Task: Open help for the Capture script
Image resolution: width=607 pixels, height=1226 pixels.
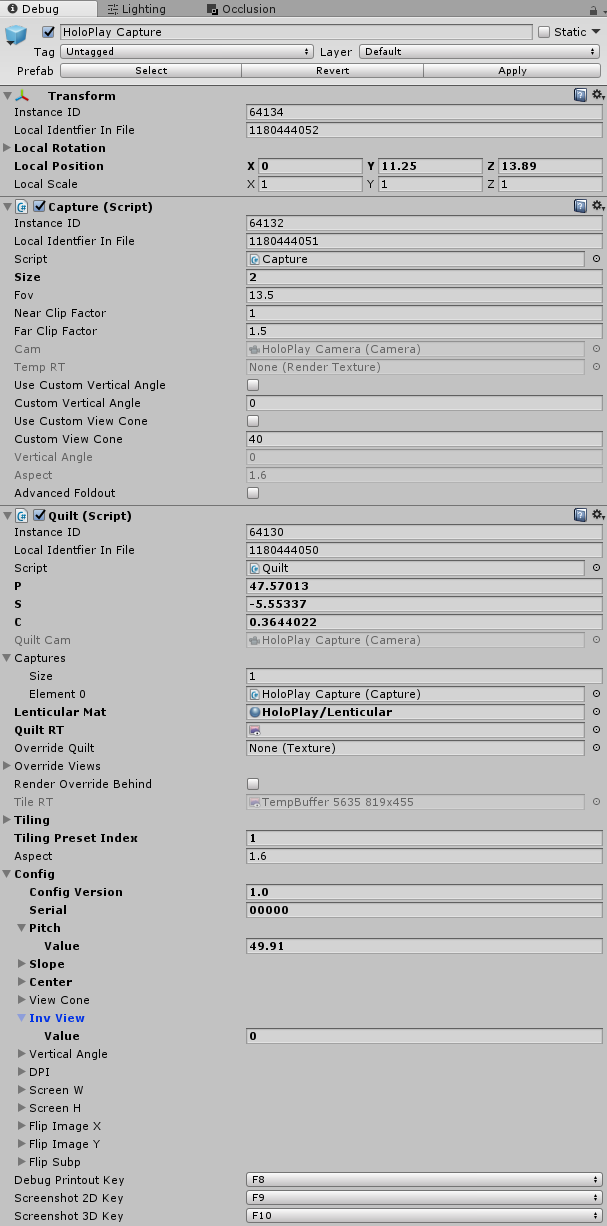Action: pyautogui.click(x=580, y=206)
